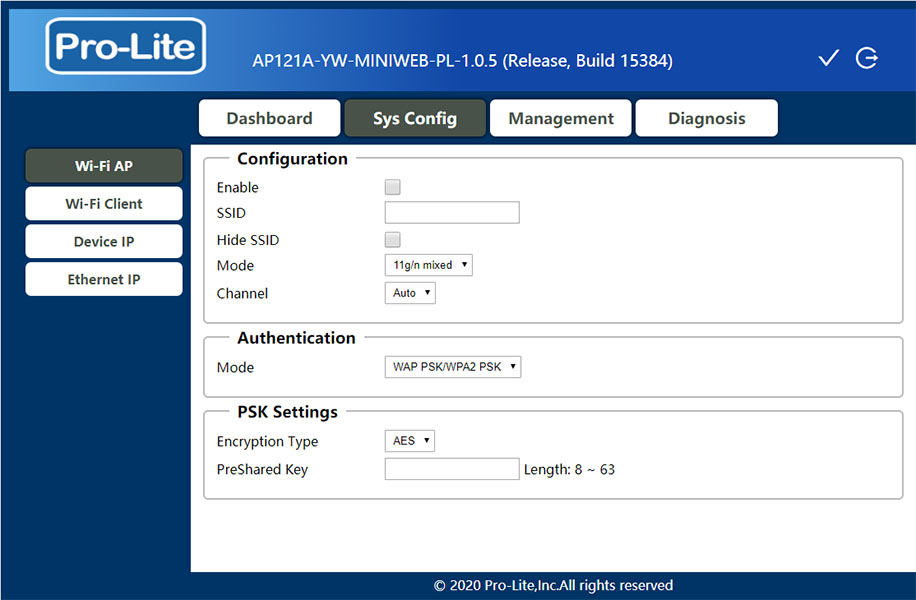Click the firmware version text in header
The height and width of the screenshot is (600, 916).
(x=462, y=61)
